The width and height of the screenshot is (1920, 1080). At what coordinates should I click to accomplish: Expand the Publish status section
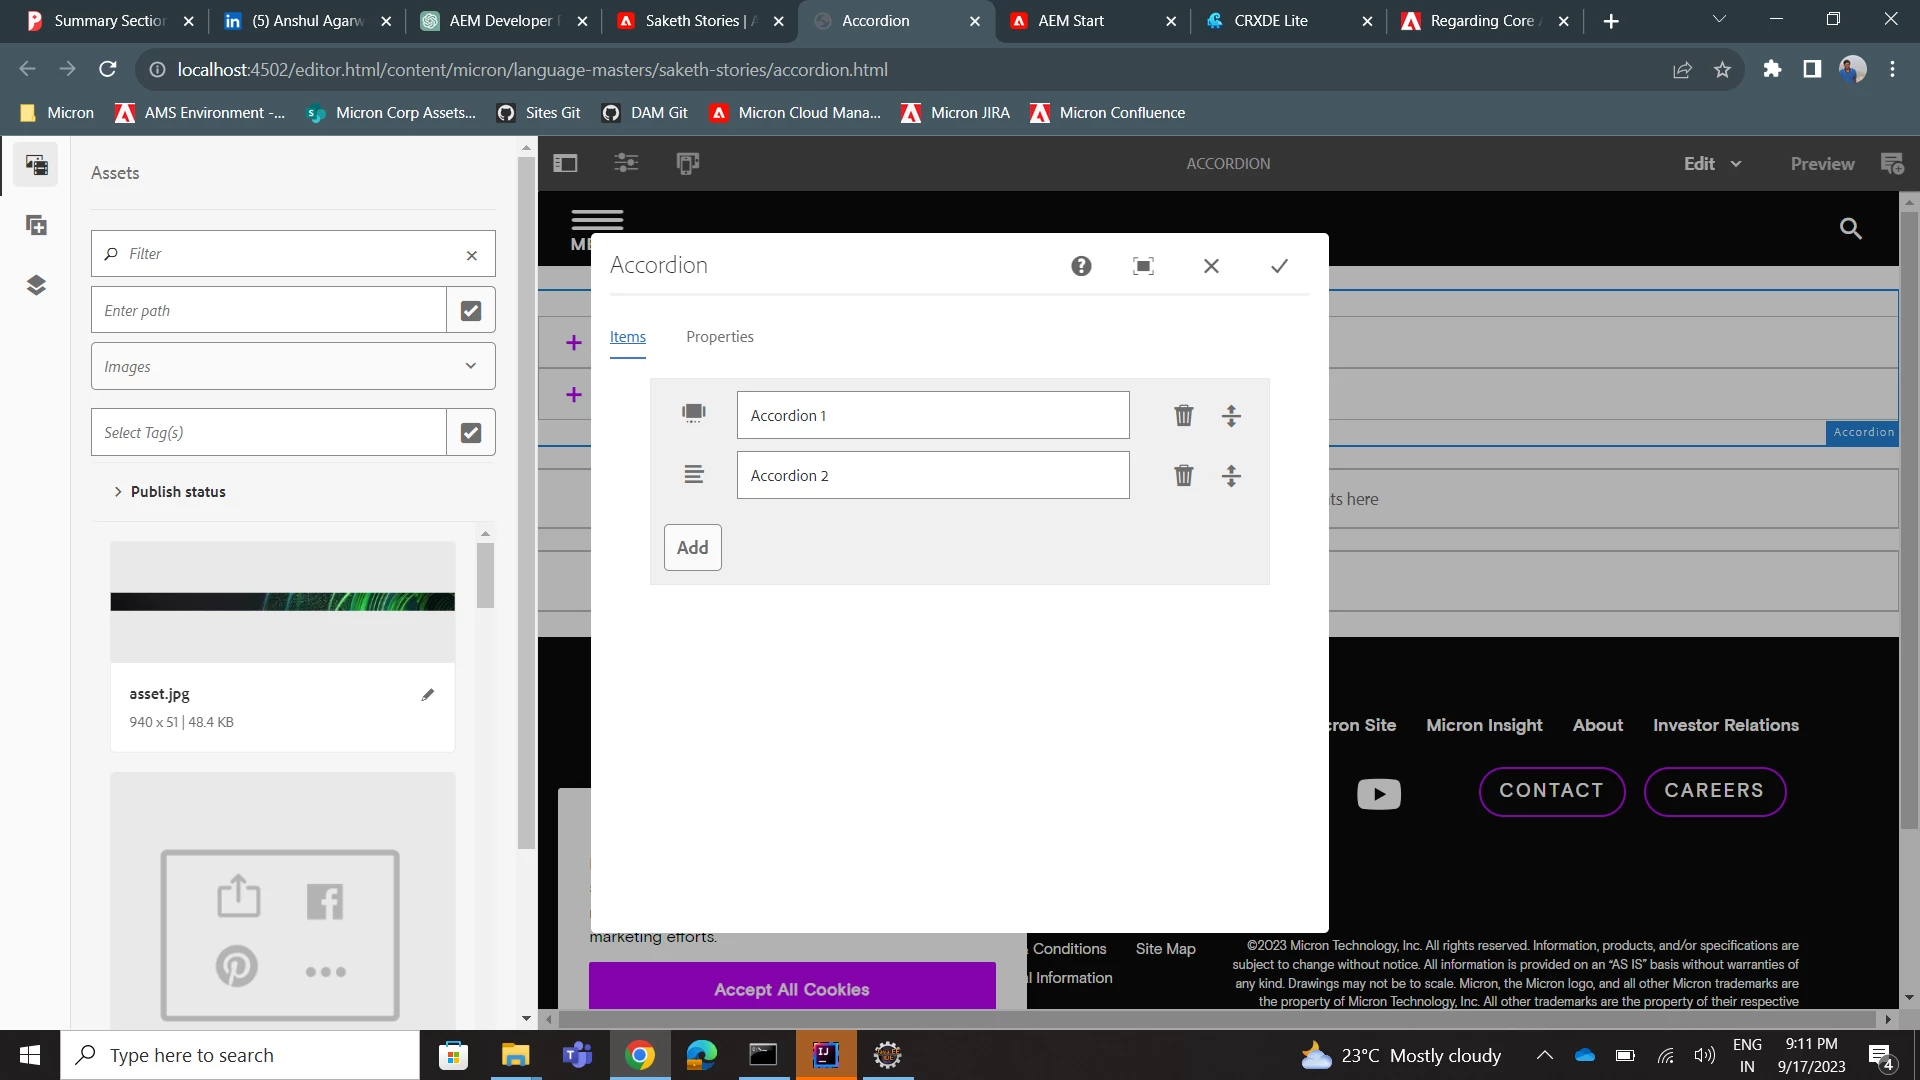coord(169,492)
